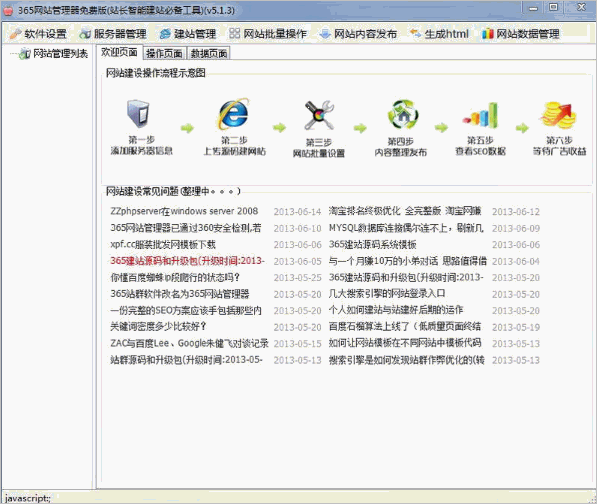Click the 建站管理 globe icon
The height and width of the screenshot is (504, 597).
165,34
